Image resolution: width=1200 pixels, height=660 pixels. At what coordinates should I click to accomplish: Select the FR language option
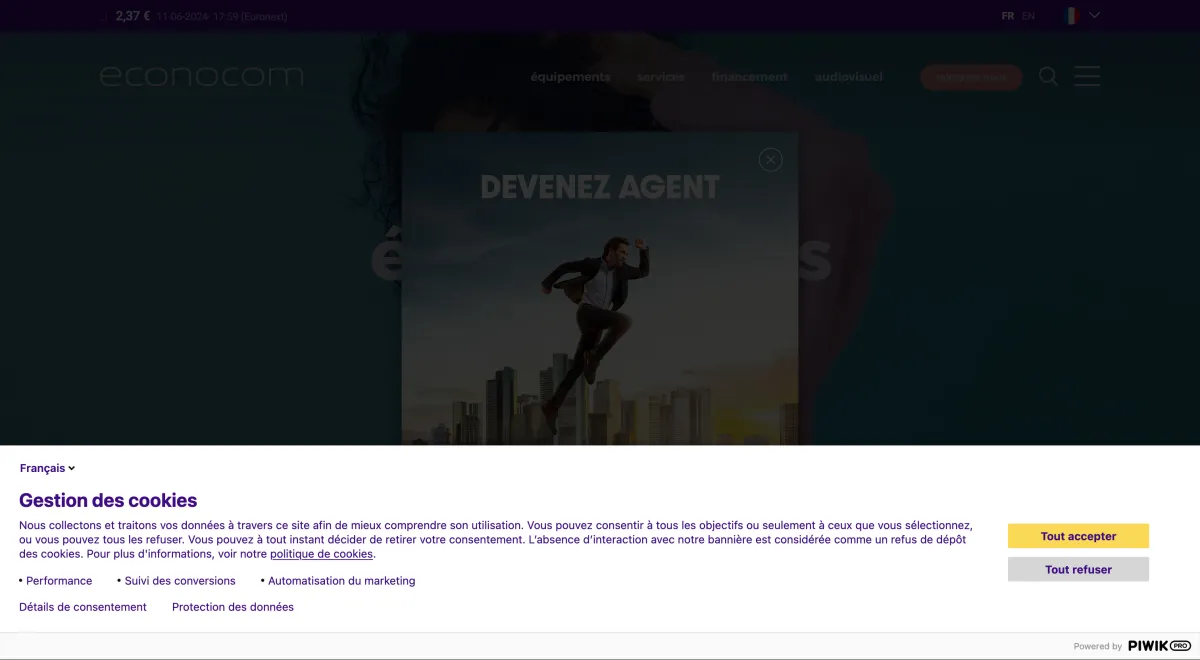click(1008, 16)
